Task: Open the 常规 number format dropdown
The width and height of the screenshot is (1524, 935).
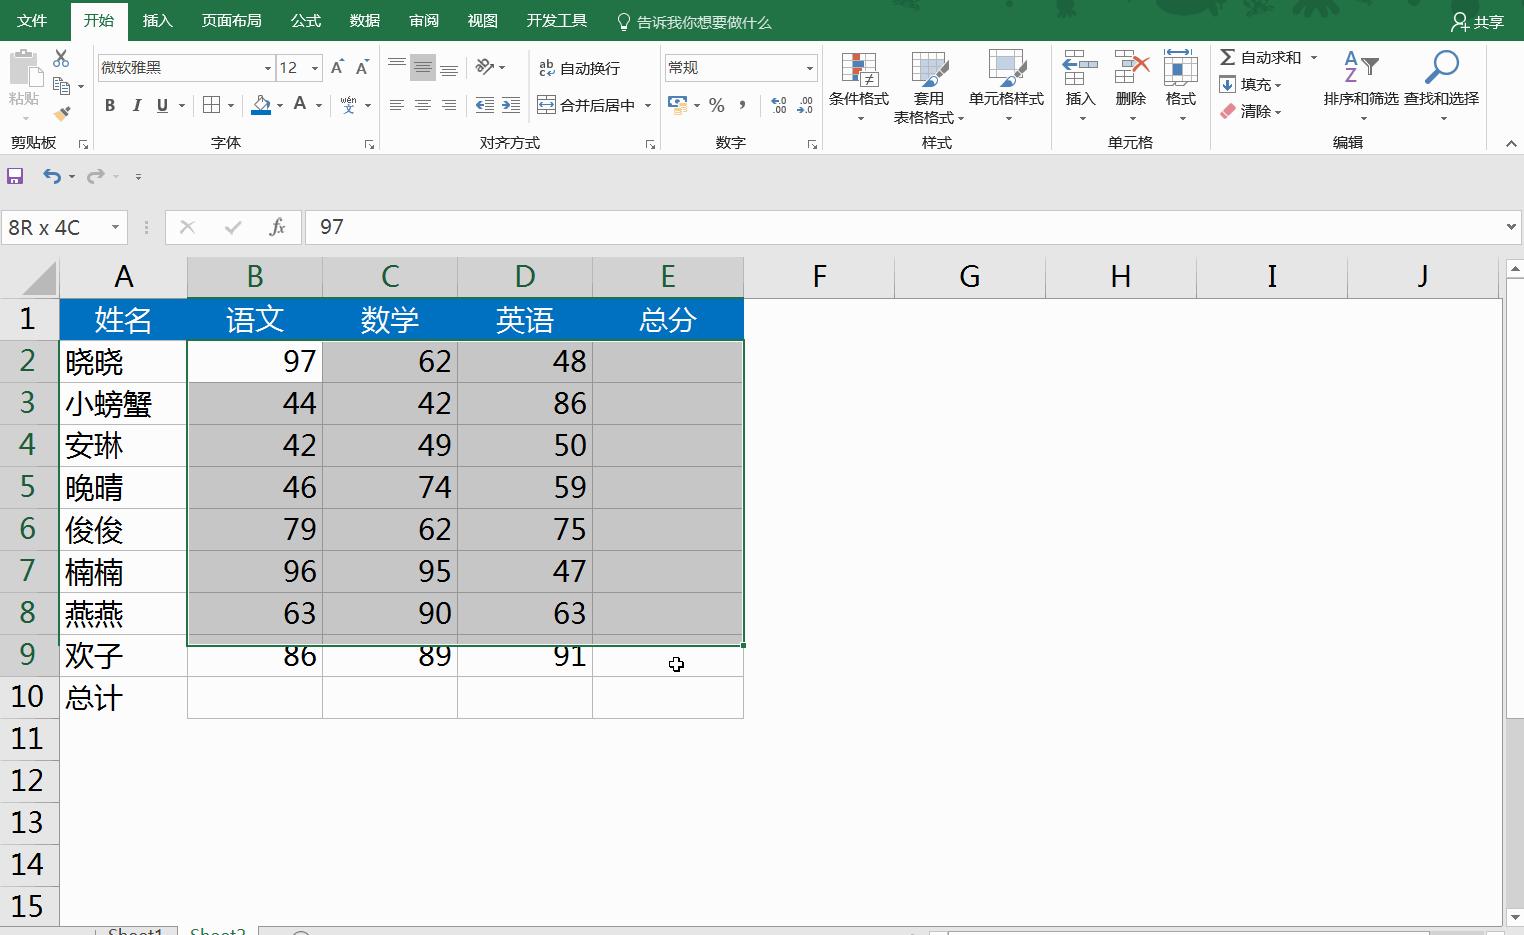Action: (809, 67)
